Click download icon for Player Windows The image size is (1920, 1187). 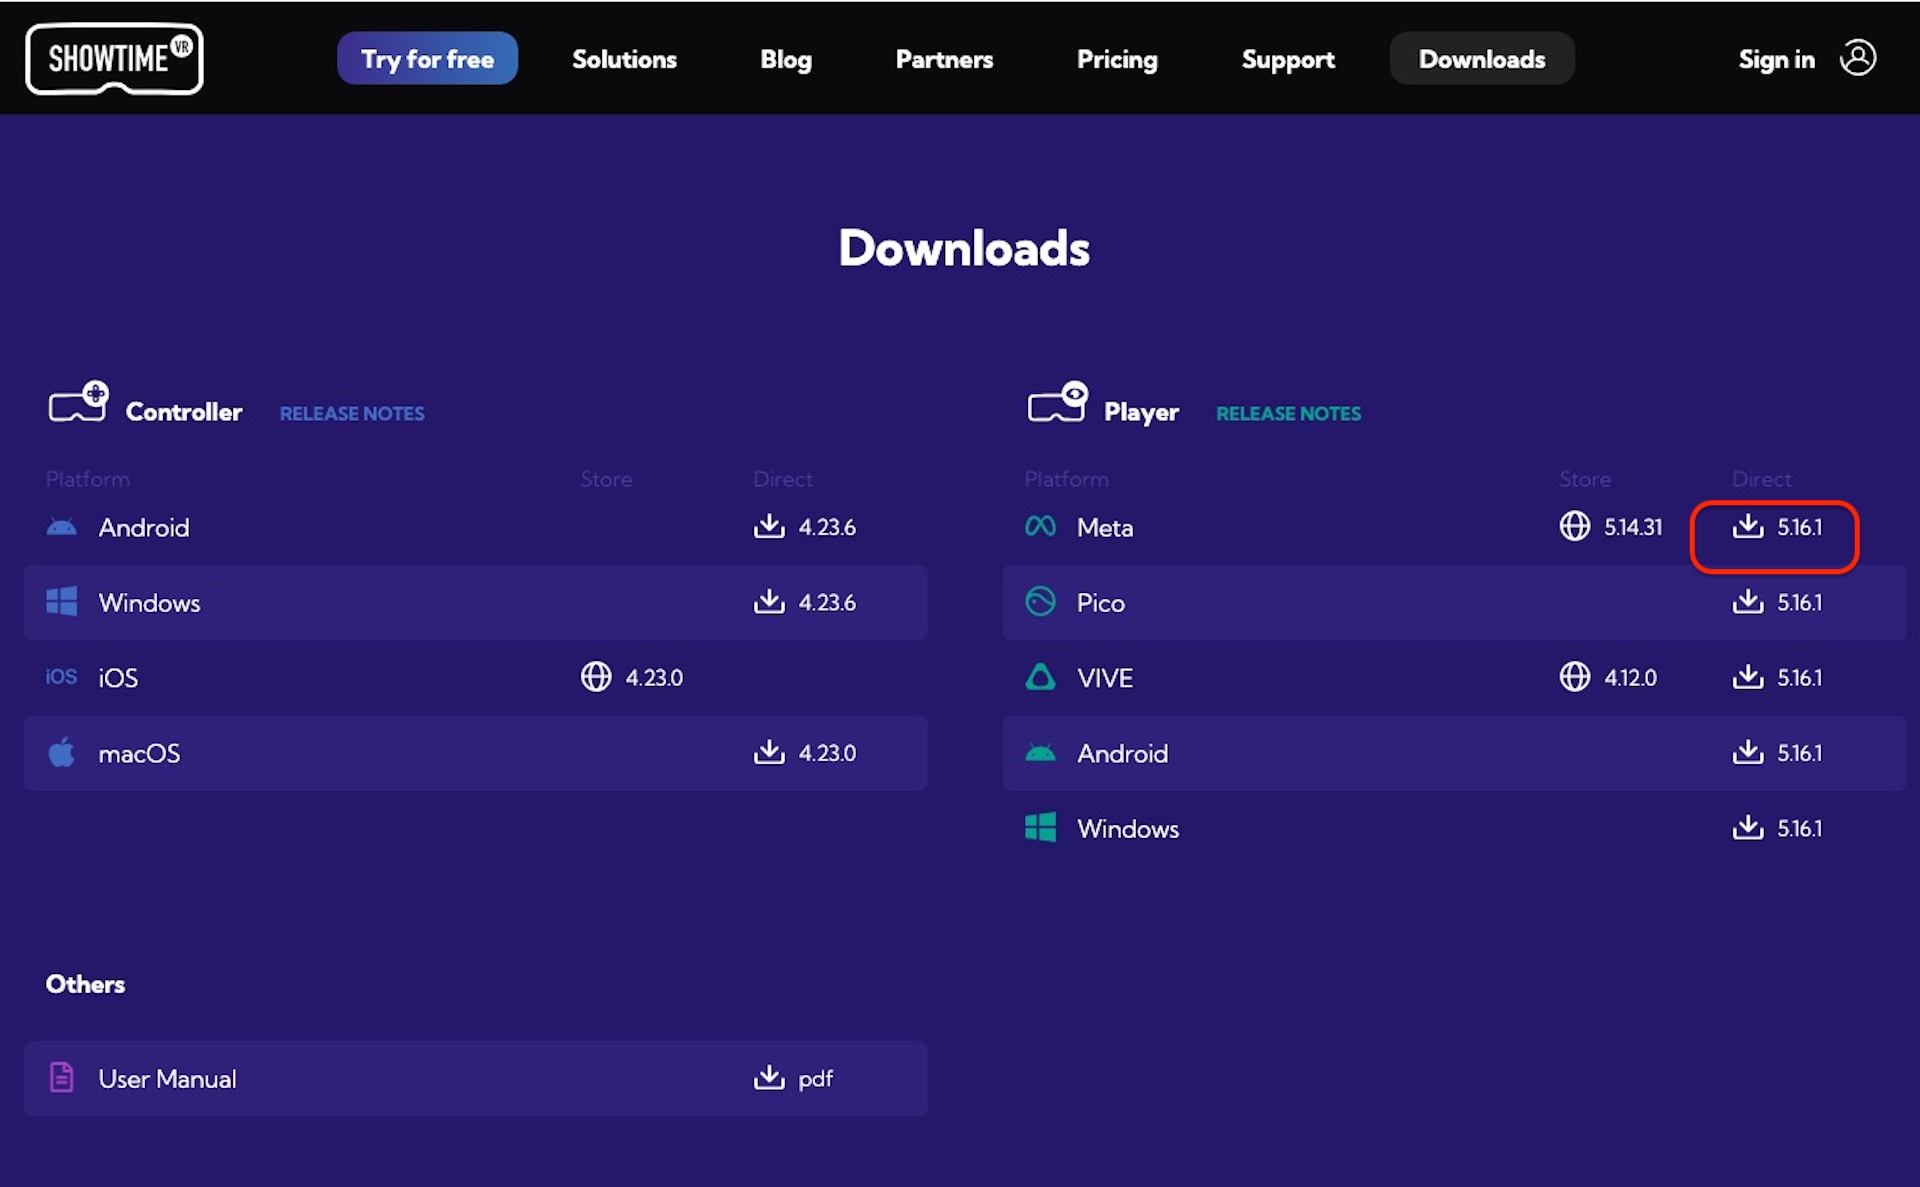[1748, 827]
